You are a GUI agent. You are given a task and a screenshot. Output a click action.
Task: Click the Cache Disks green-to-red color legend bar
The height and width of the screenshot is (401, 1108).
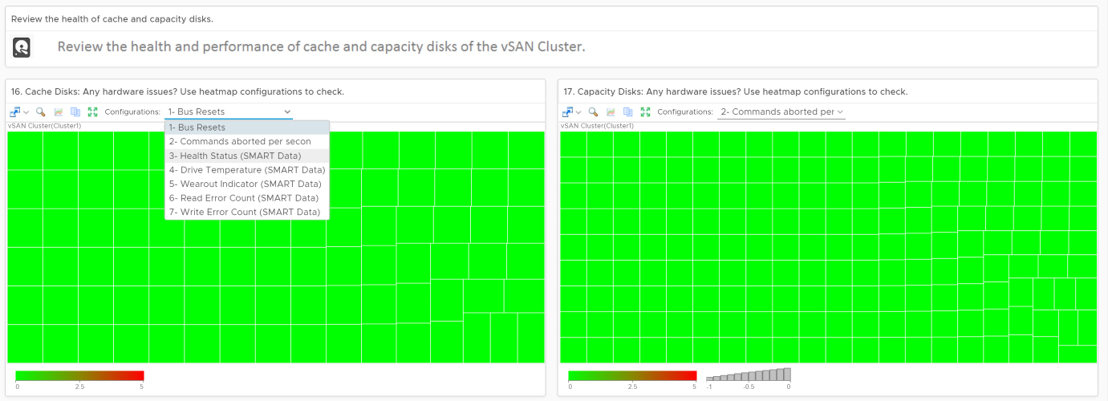tap(80, 376)
